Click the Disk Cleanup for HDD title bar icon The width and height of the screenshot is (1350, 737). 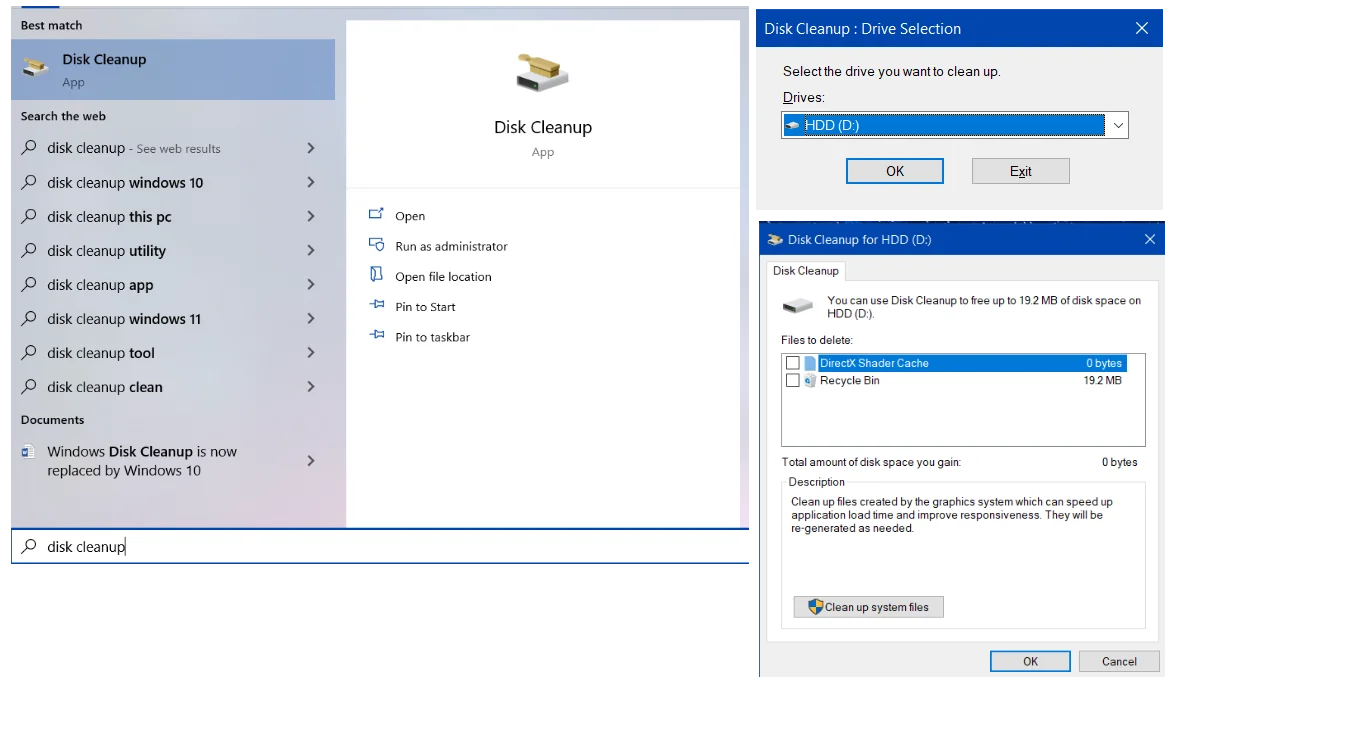(x=774, y=240)
